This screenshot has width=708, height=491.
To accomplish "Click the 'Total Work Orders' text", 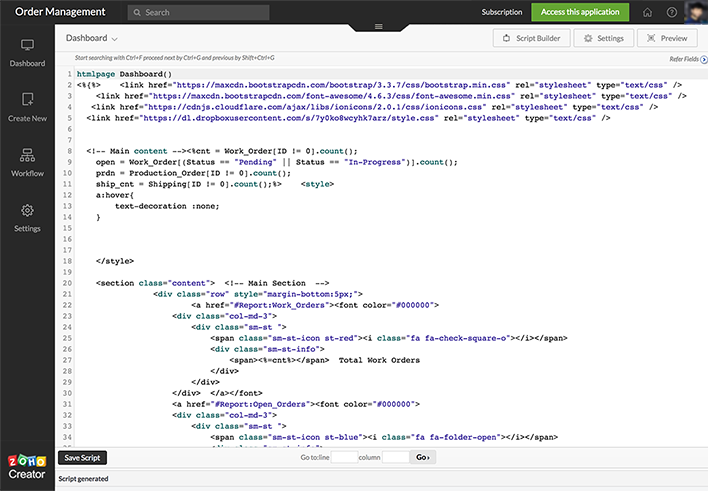I will pos(379,360).
